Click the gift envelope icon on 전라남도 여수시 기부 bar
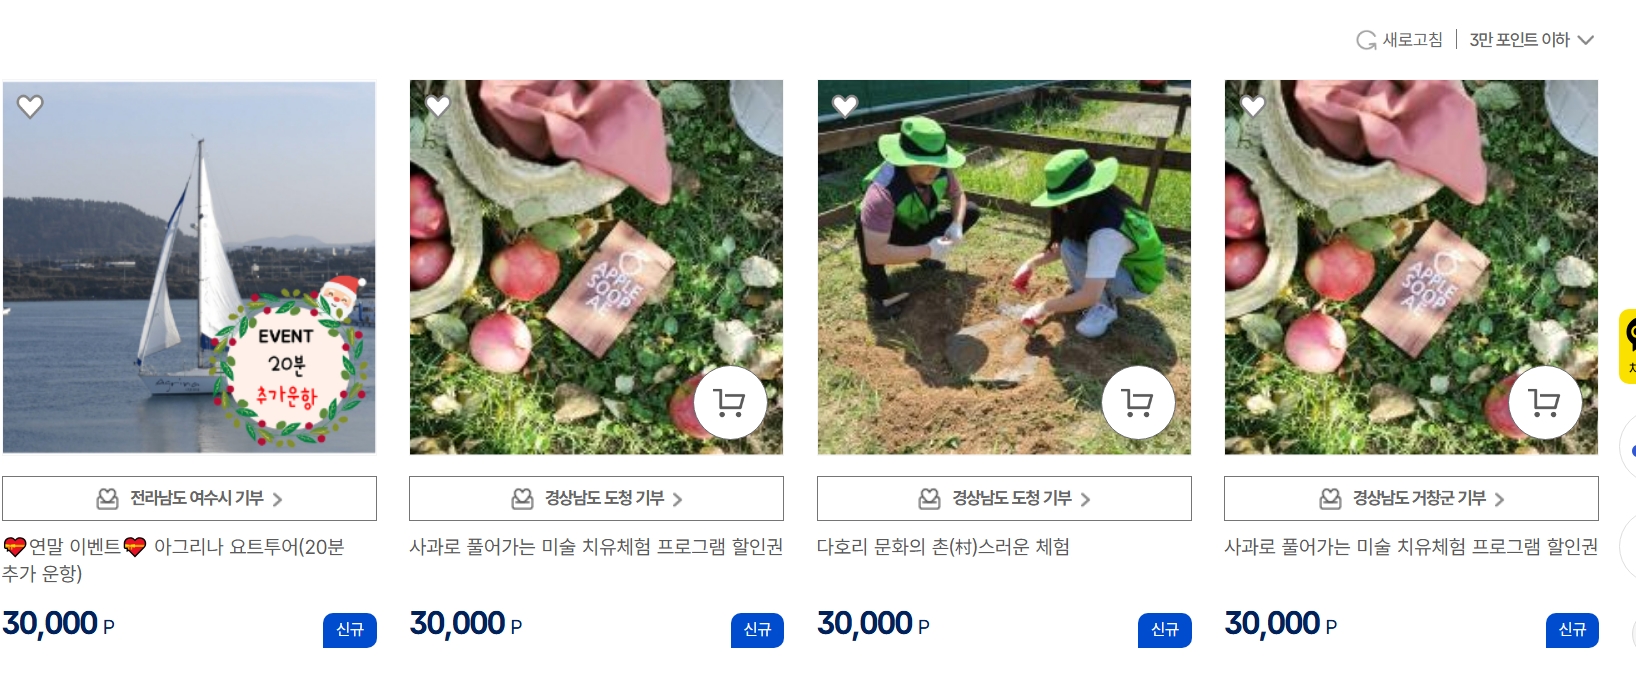Image resolution: width=1636 pixels, height=674 pixels. (106, 498)
